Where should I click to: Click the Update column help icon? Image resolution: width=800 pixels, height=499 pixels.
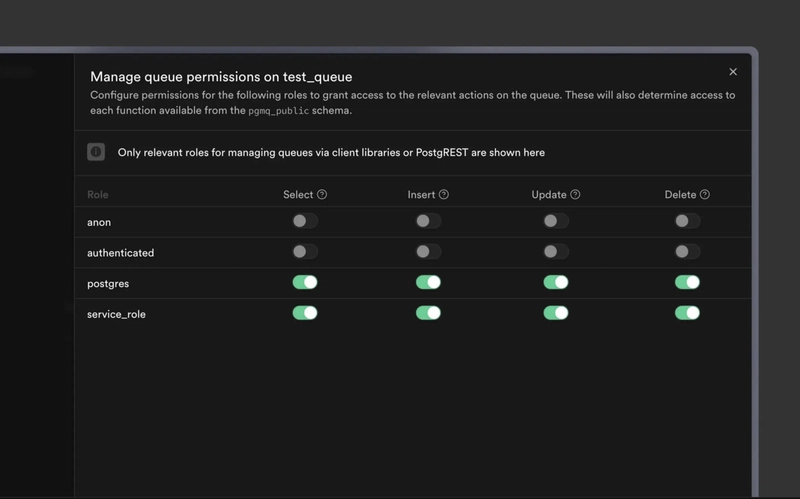(575, 195)
